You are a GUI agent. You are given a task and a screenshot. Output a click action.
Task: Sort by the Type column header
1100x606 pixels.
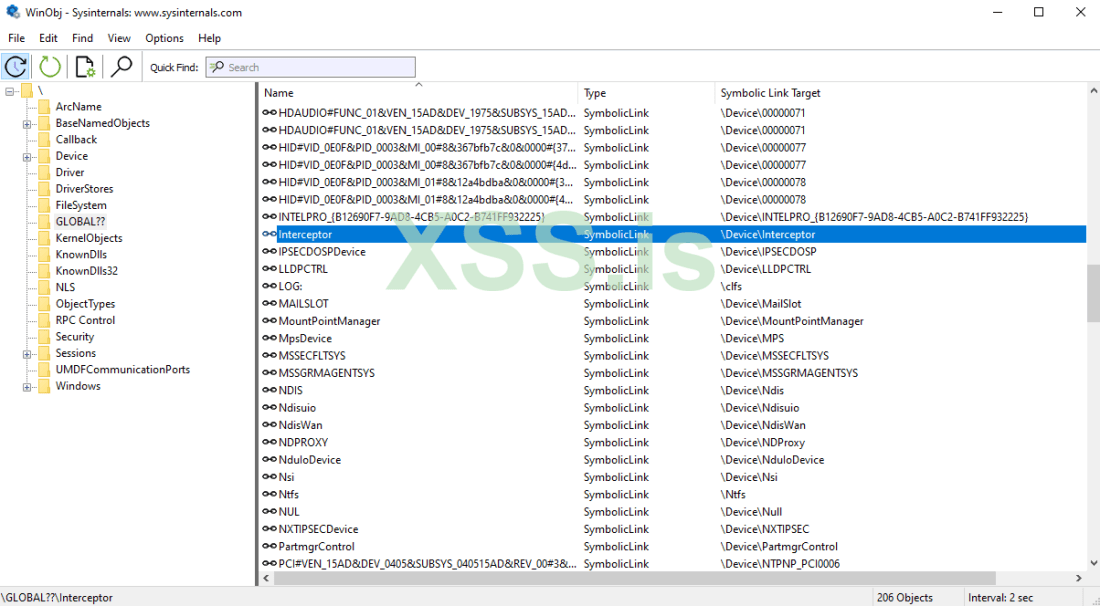646,93
